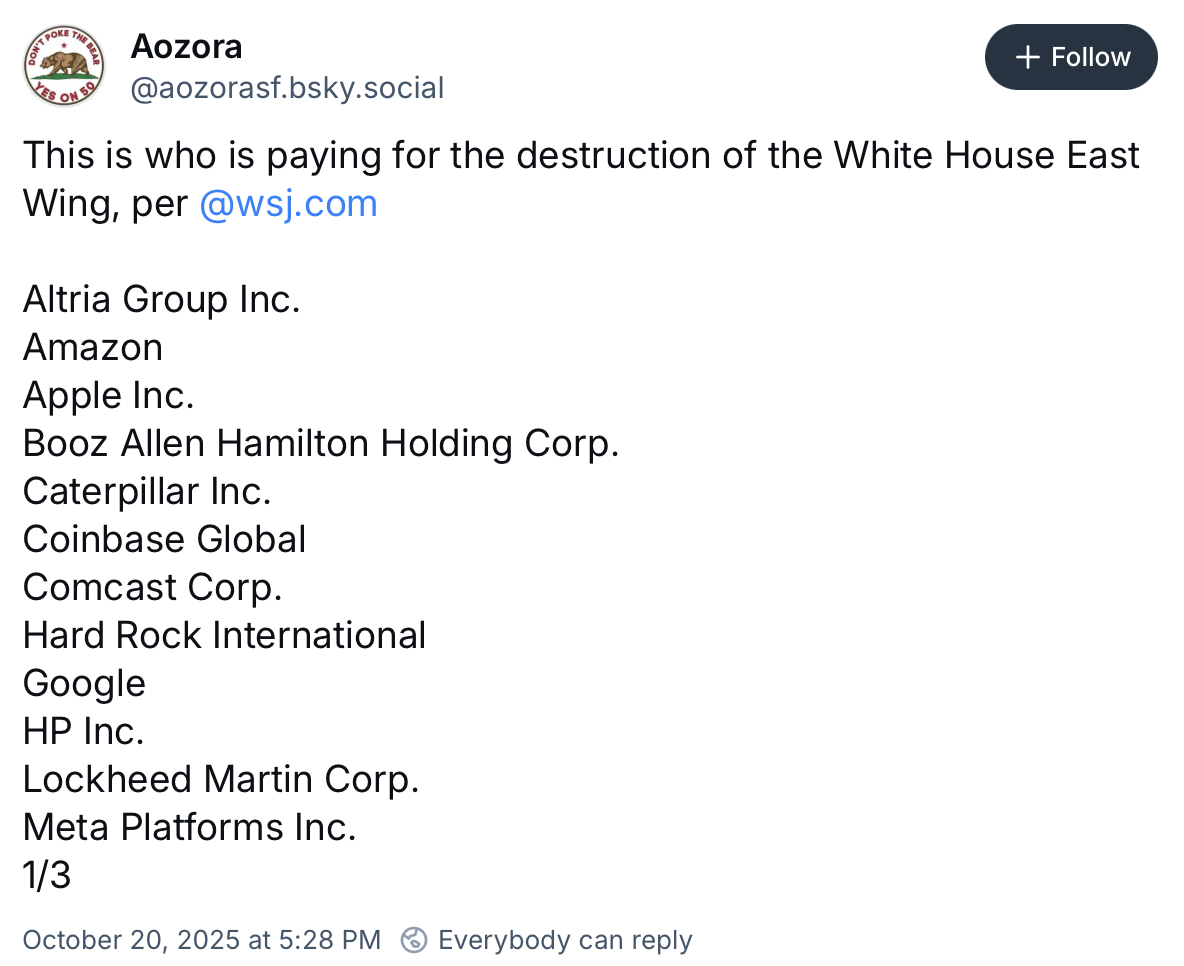Click the bear emblem on the profile picture

pyautogui.click(x=64, y=62)
